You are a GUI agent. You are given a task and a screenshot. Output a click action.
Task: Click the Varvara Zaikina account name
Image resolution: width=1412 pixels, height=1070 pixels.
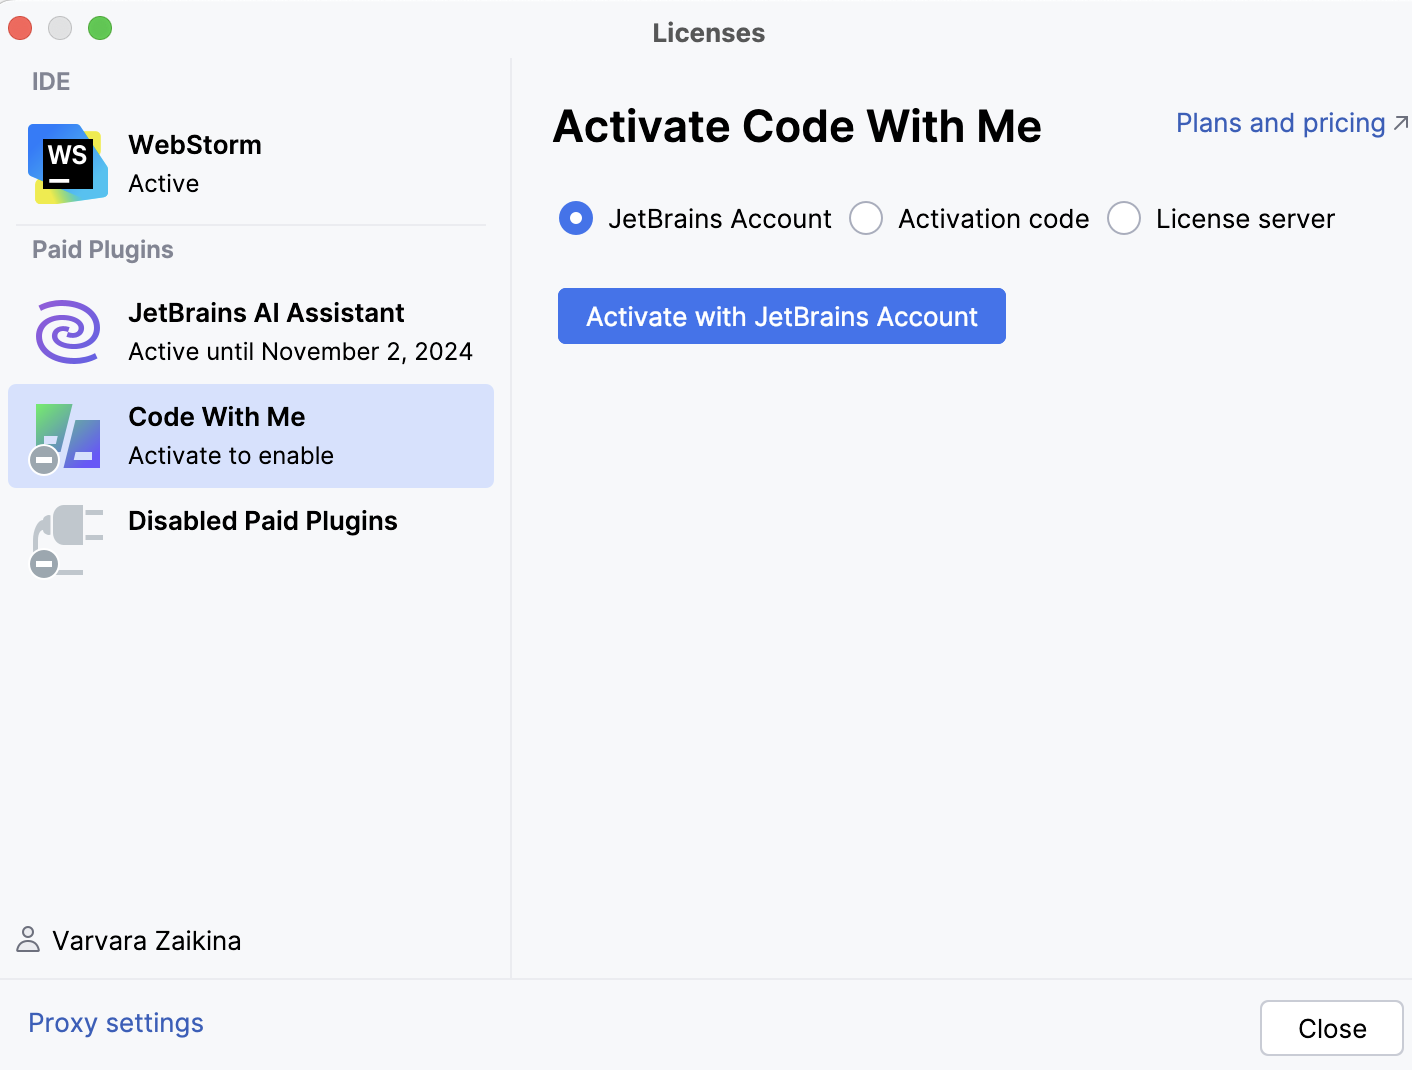[x=147, y=941]
